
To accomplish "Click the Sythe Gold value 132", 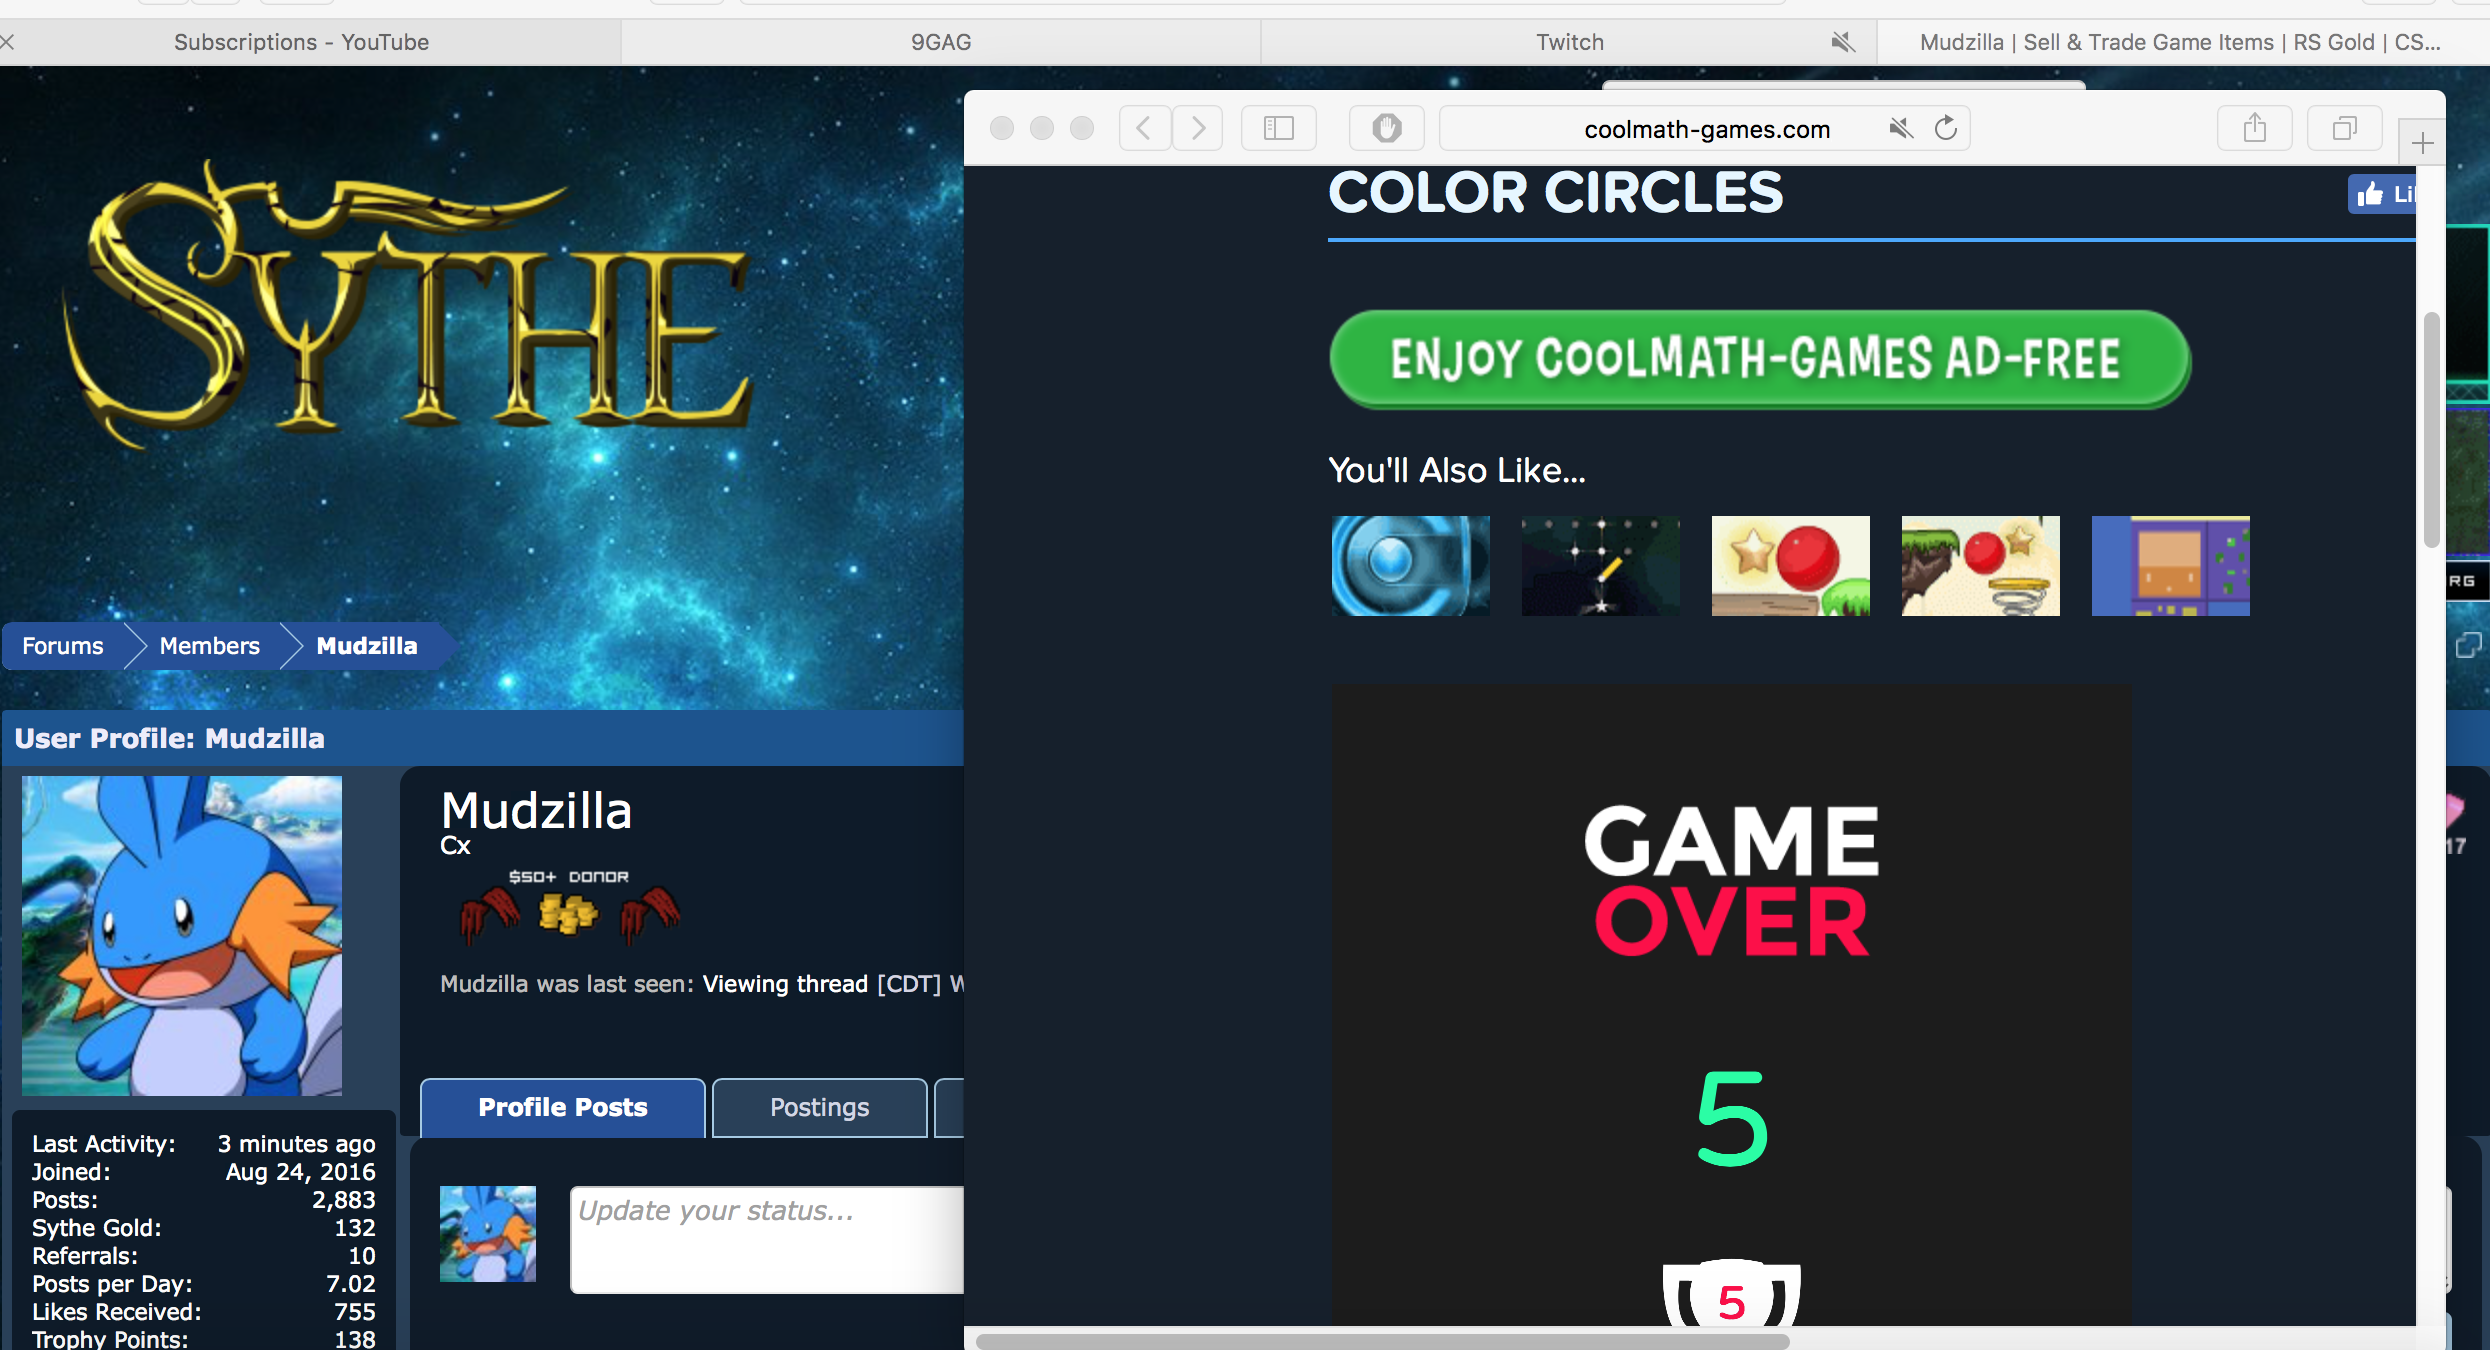I will click(x=355, y=1228).
